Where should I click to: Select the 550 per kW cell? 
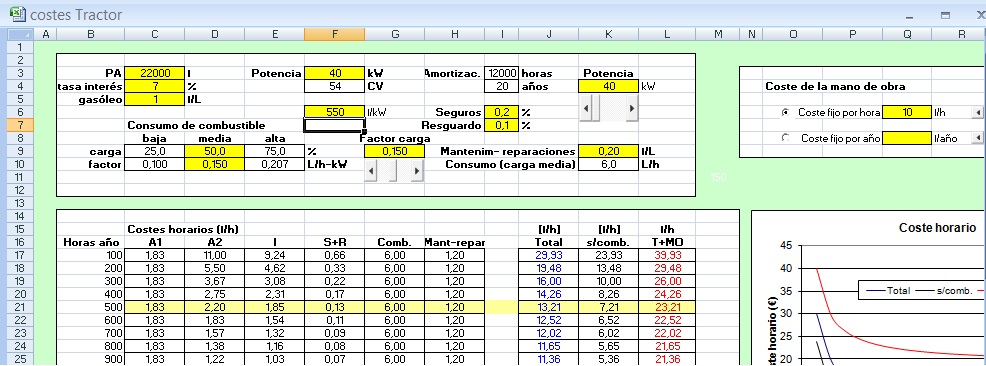tap(334, 112)
